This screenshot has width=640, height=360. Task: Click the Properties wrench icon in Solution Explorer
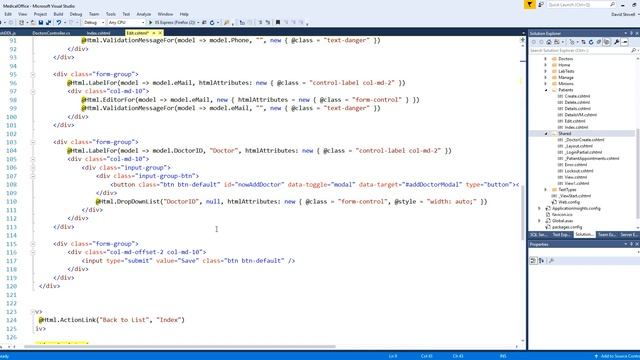tap(616, 42)
